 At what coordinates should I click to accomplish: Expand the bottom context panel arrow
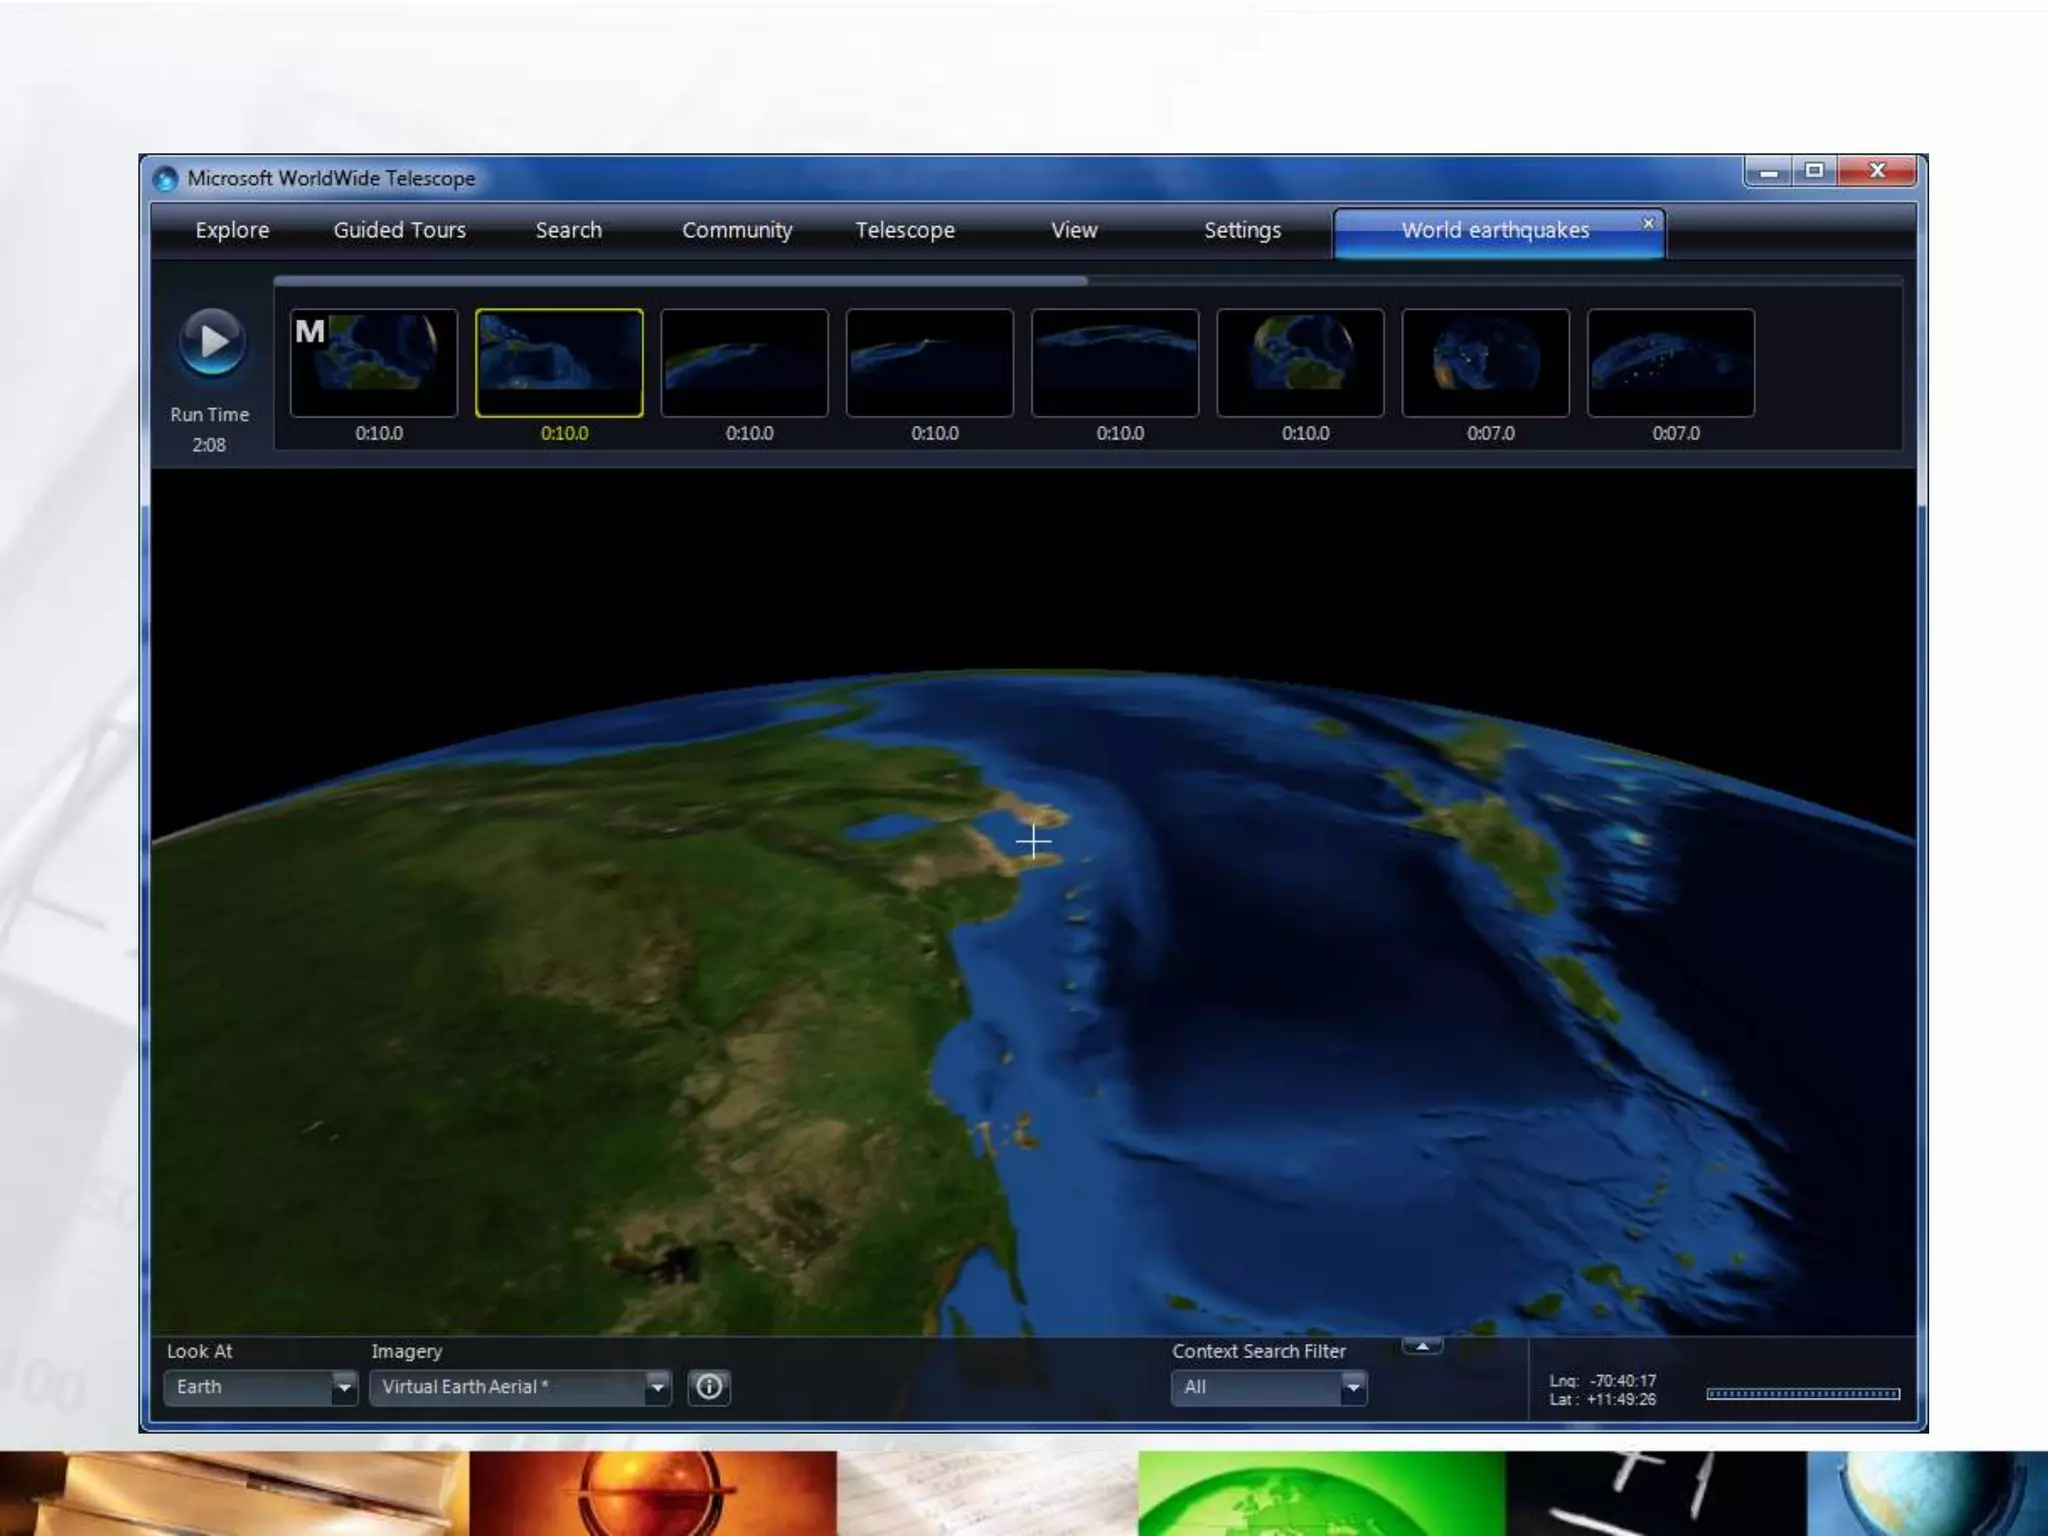coord(1422,1346)
